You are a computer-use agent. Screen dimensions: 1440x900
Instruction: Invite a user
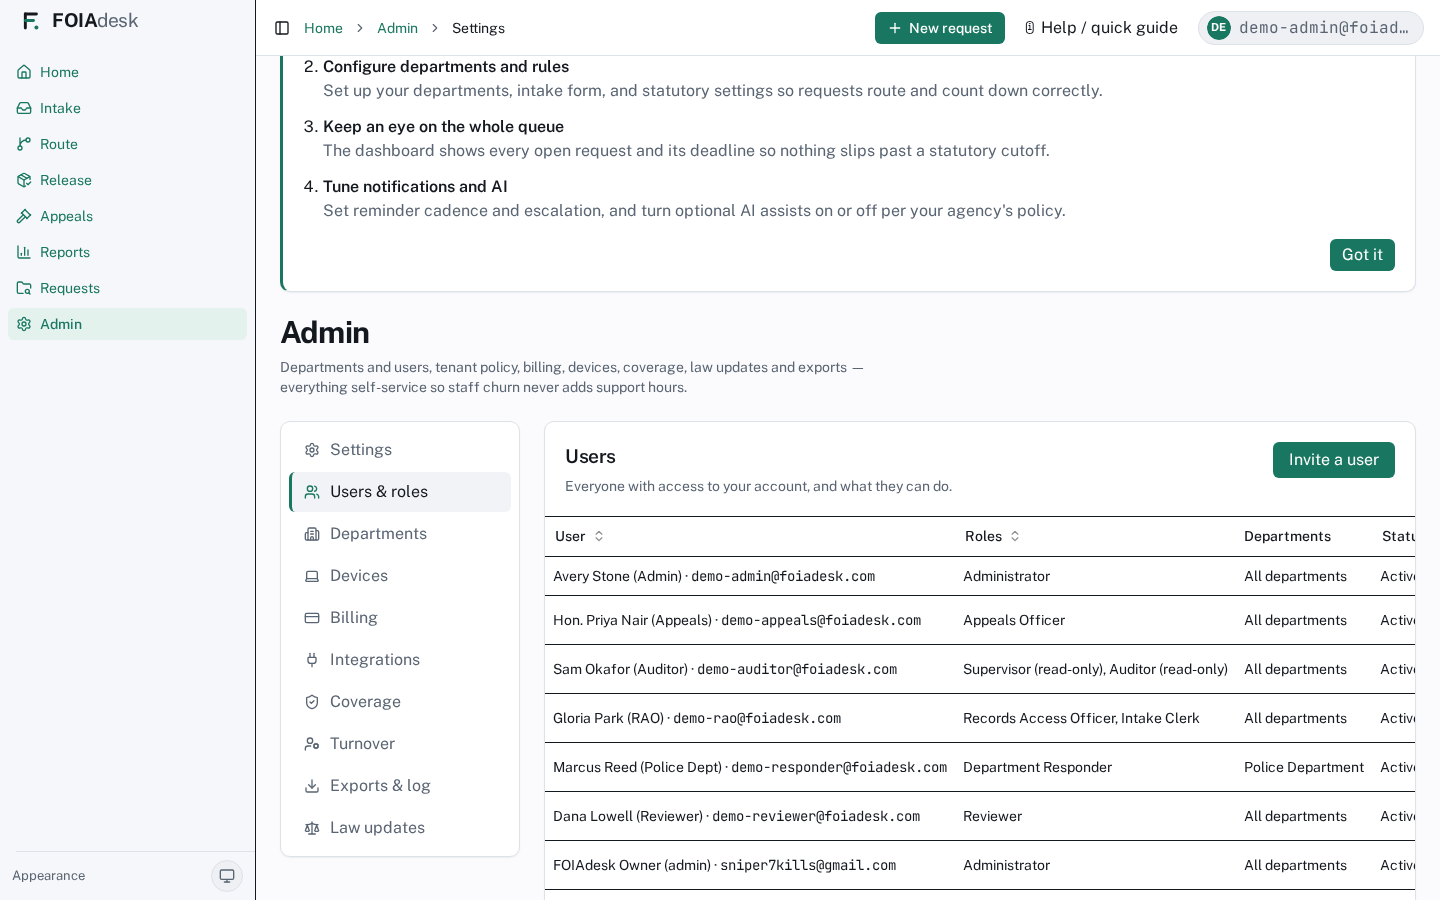coord(1333,460)
